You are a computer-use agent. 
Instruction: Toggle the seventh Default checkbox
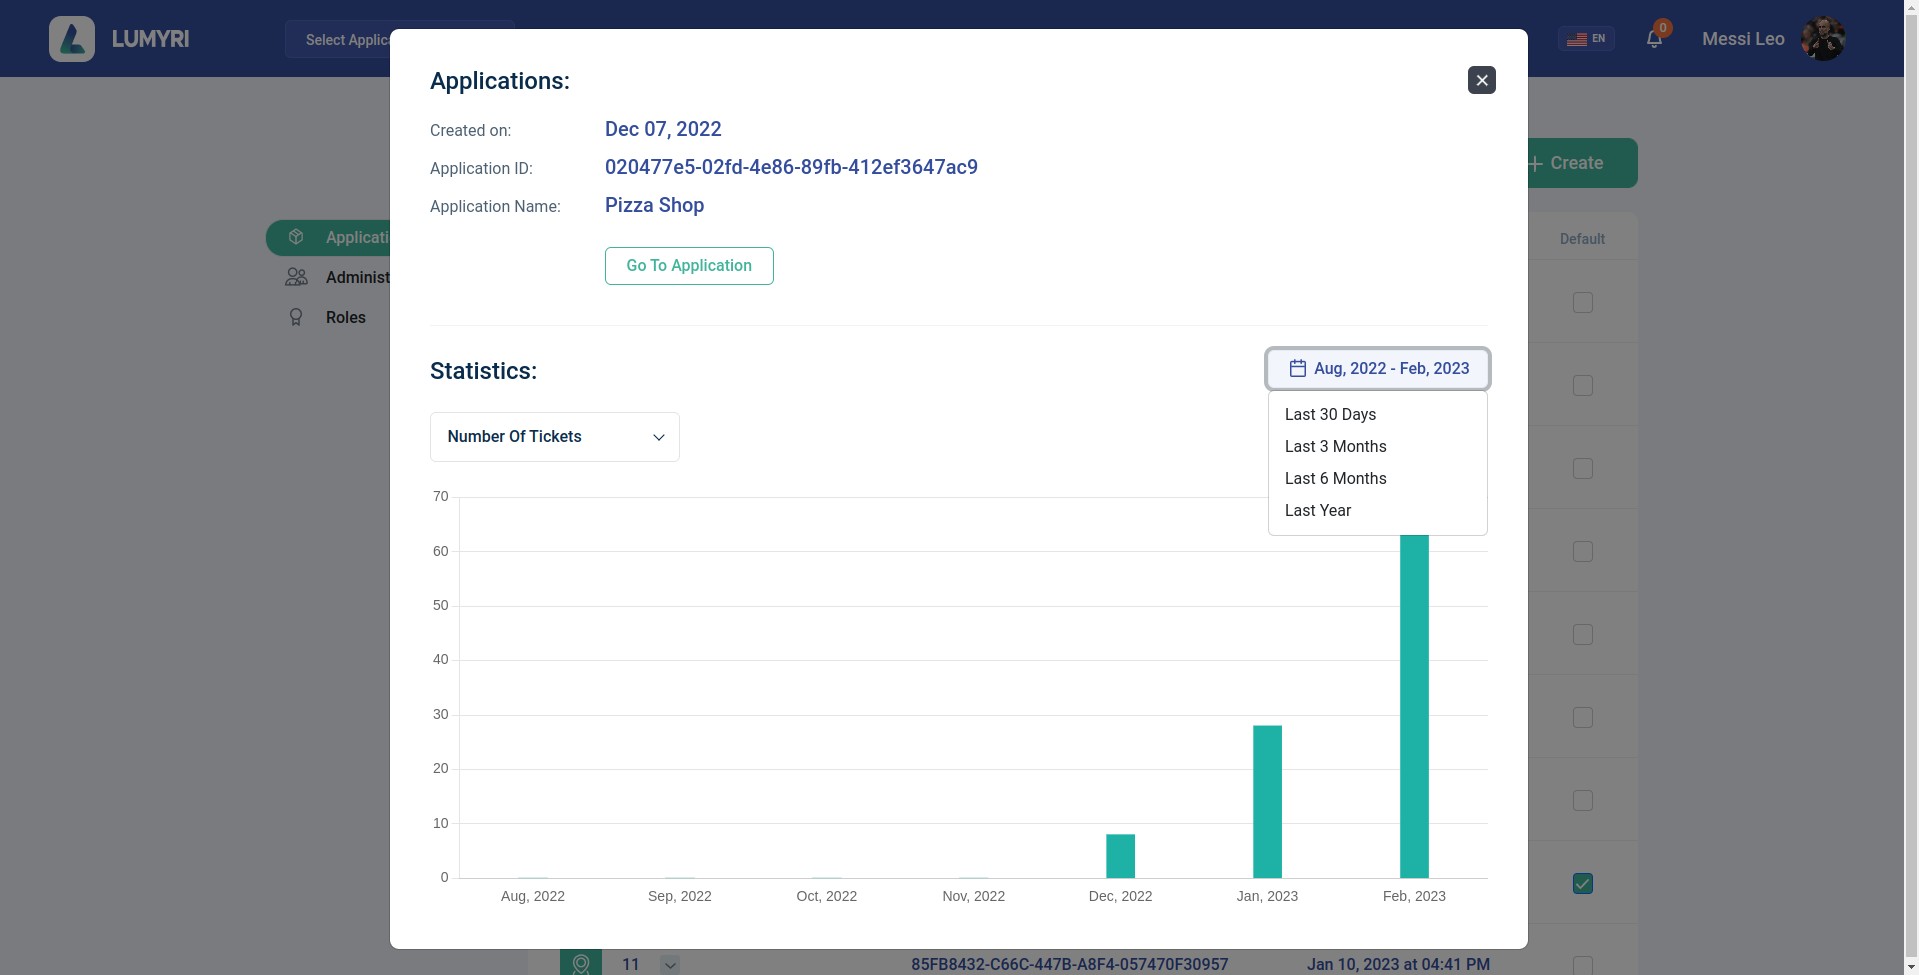pyautogui.click(x=1582, y=801)
